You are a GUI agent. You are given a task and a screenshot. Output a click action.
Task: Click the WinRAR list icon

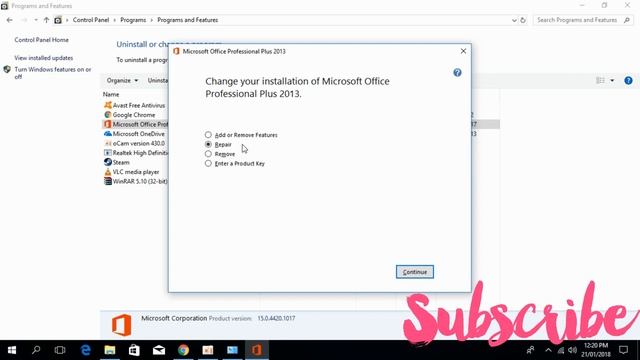point(108,181)
